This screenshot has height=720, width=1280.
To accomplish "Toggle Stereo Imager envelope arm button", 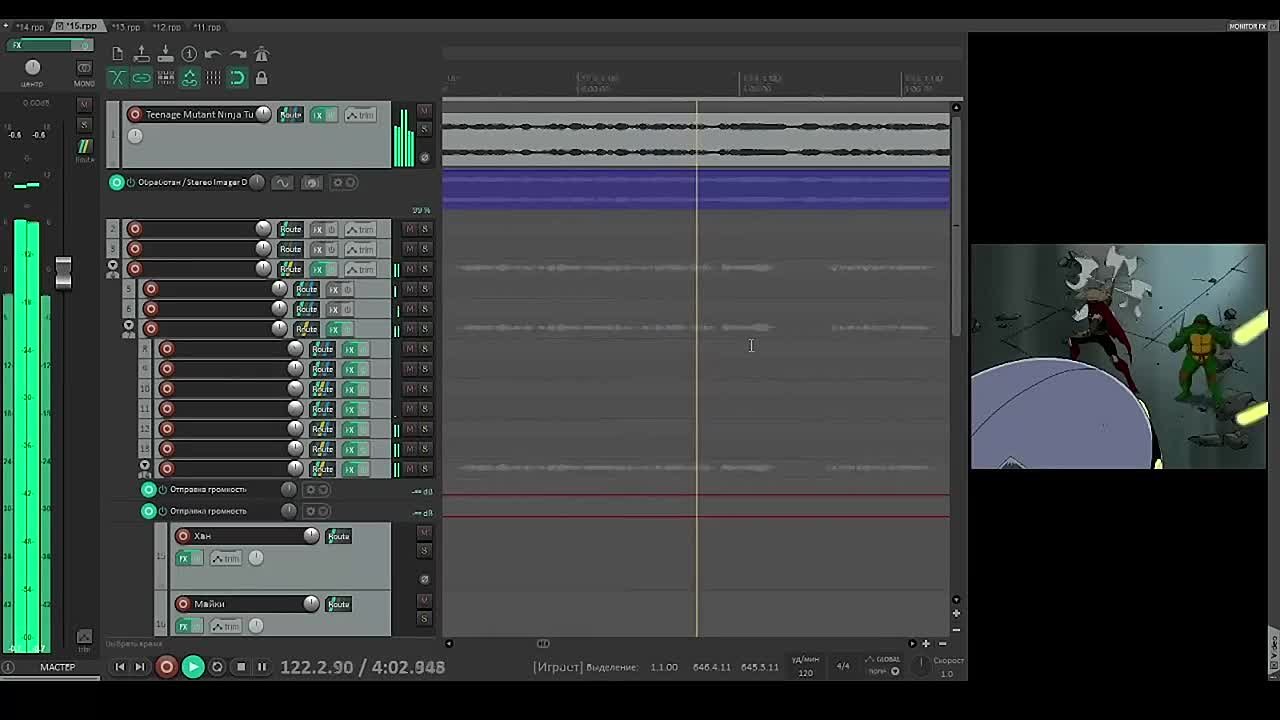I will click(116, 182).
